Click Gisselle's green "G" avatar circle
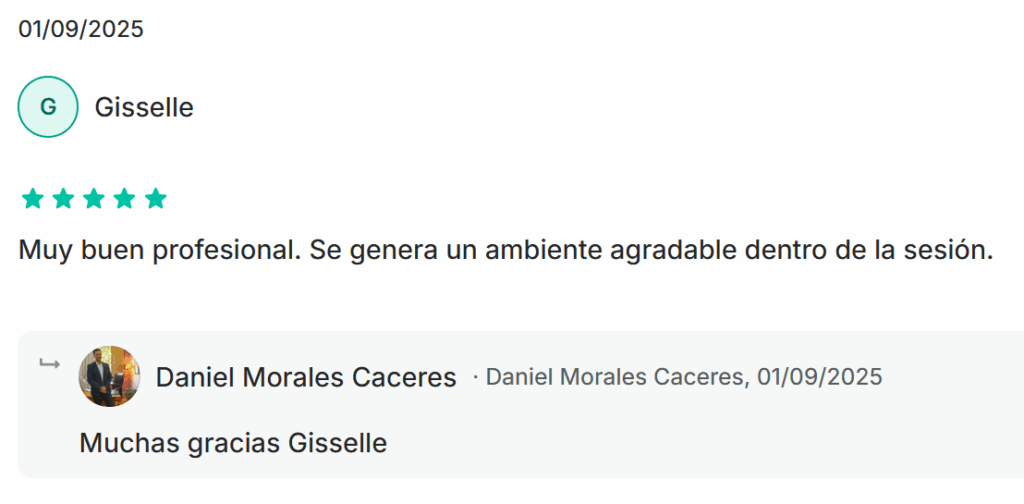 click(48, 107)
